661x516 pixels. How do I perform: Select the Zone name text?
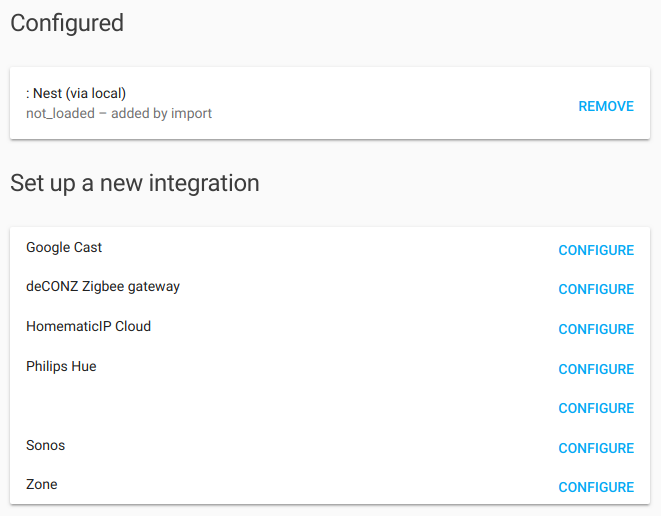coord(42,484)
